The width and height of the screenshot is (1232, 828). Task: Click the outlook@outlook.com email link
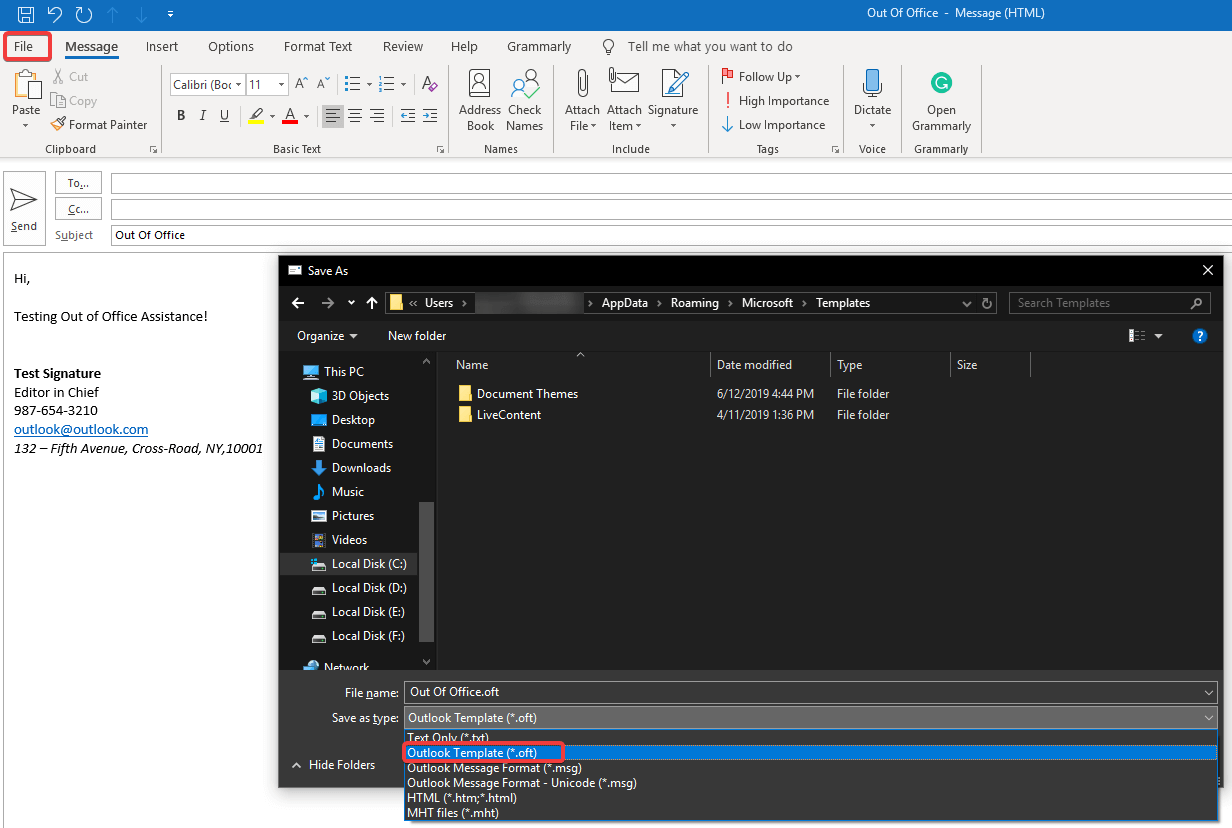81,429
